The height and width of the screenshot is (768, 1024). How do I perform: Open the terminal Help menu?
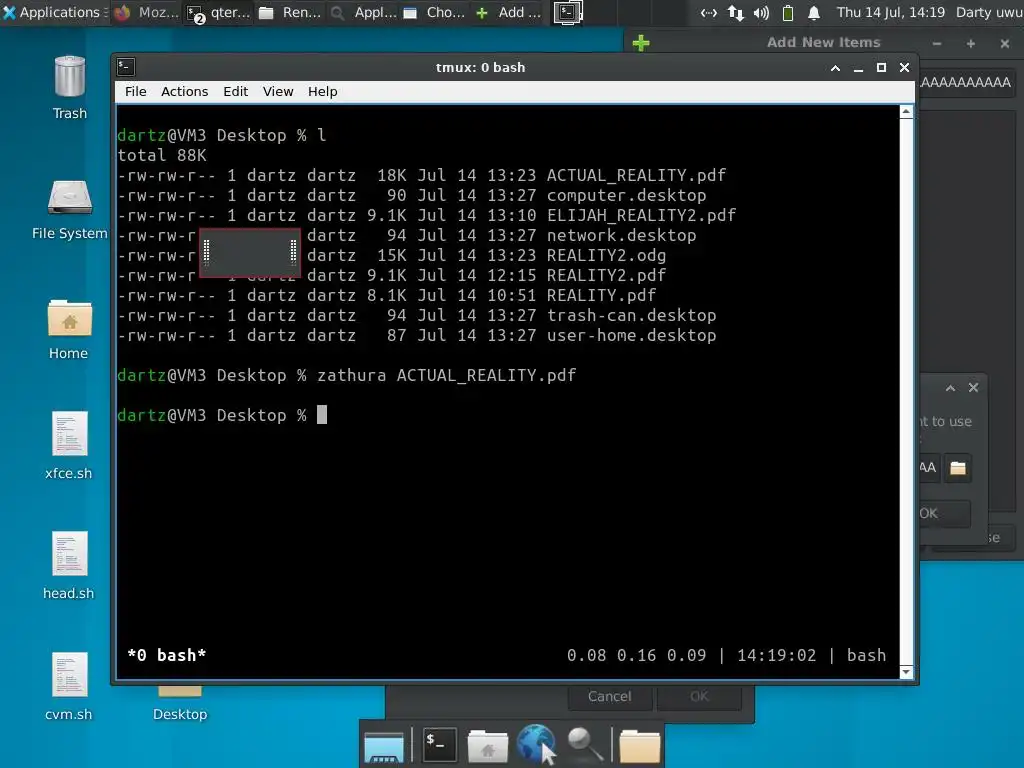323,91
